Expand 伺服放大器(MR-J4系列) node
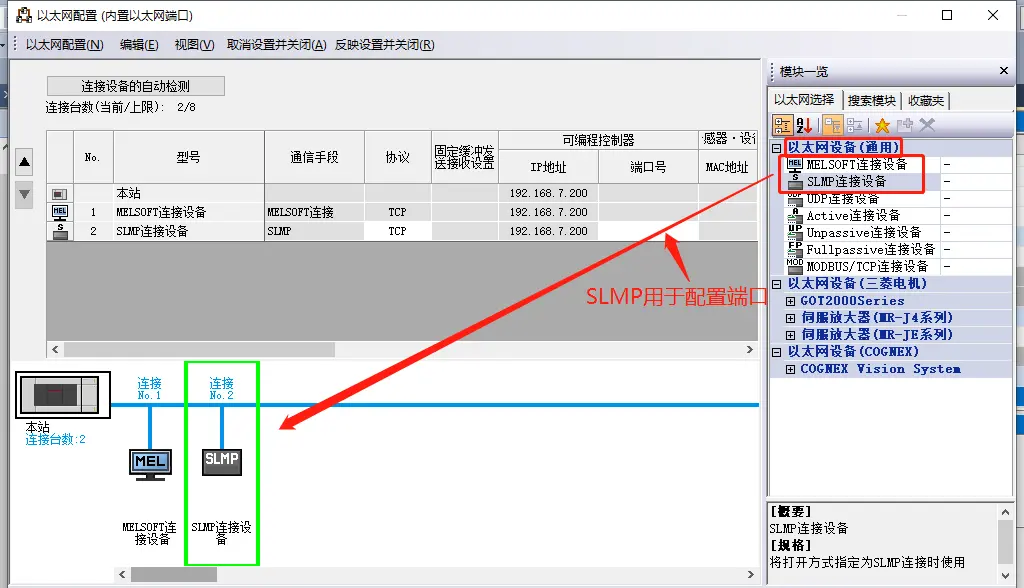 tap(790, 318)
